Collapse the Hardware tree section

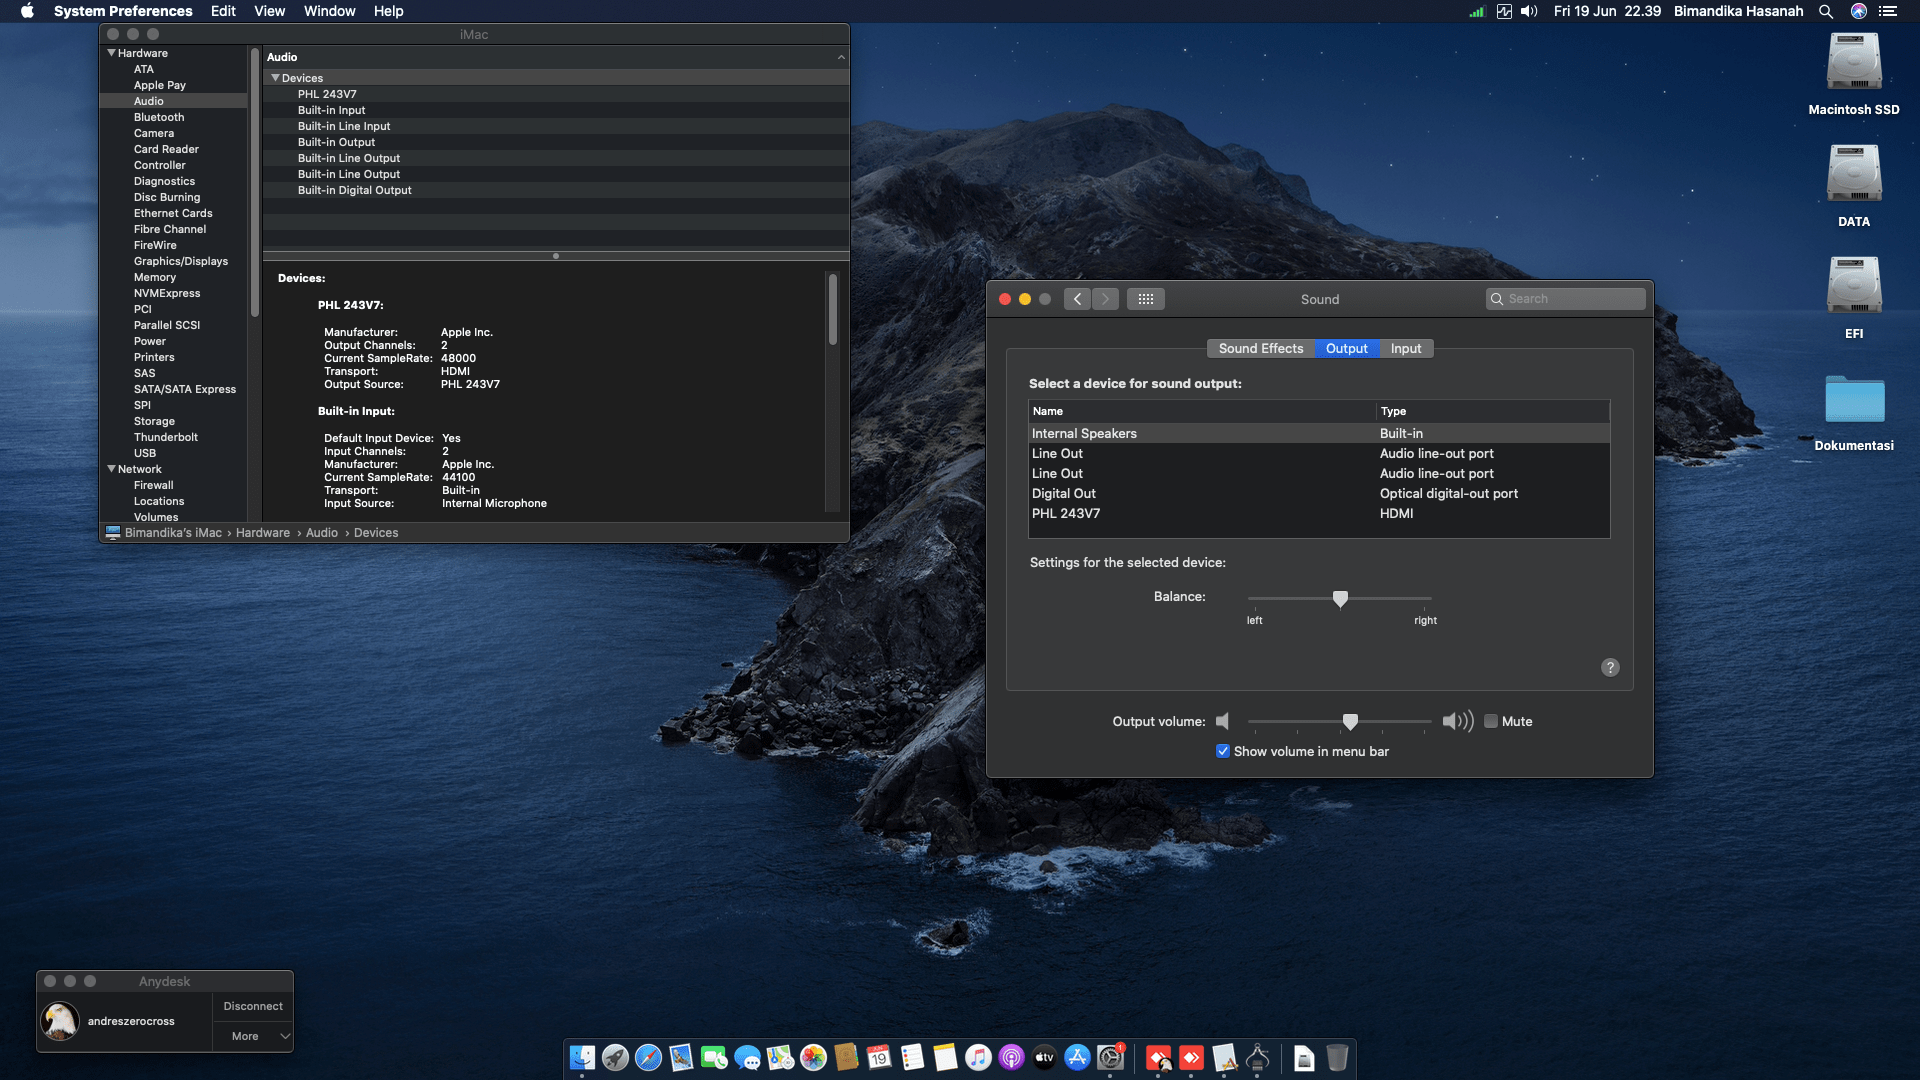(x=111, y=53)
